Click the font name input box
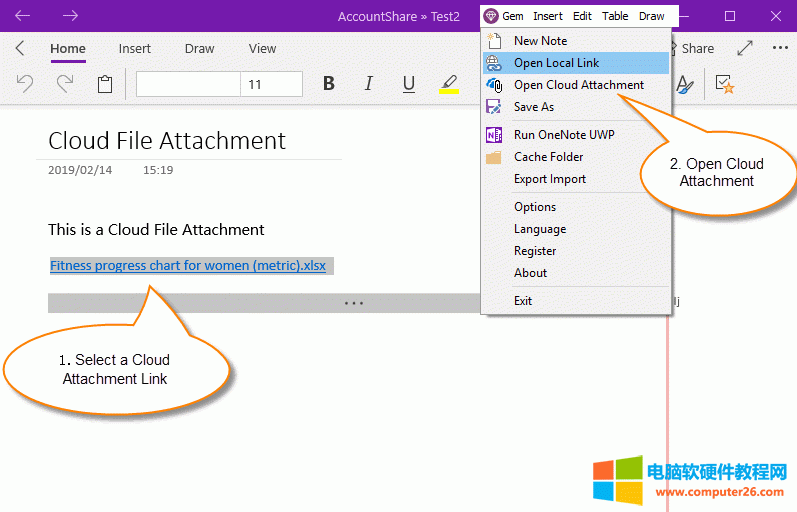Screen dimensions: 797x512 [x=188, y=85]
